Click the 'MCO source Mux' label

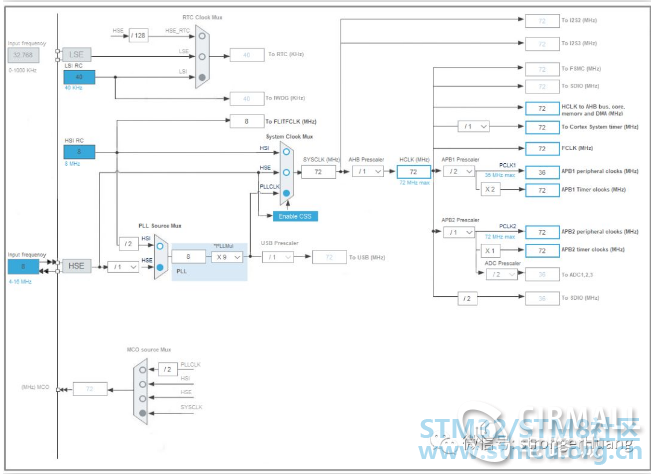coord(149,349)
